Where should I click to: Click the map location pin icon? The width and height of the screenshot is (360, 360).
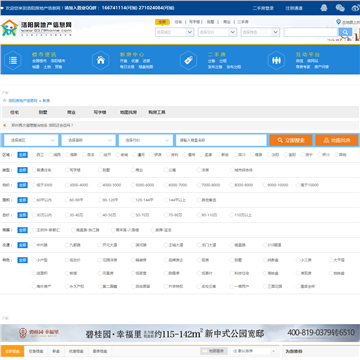click(x=339, y=22)
